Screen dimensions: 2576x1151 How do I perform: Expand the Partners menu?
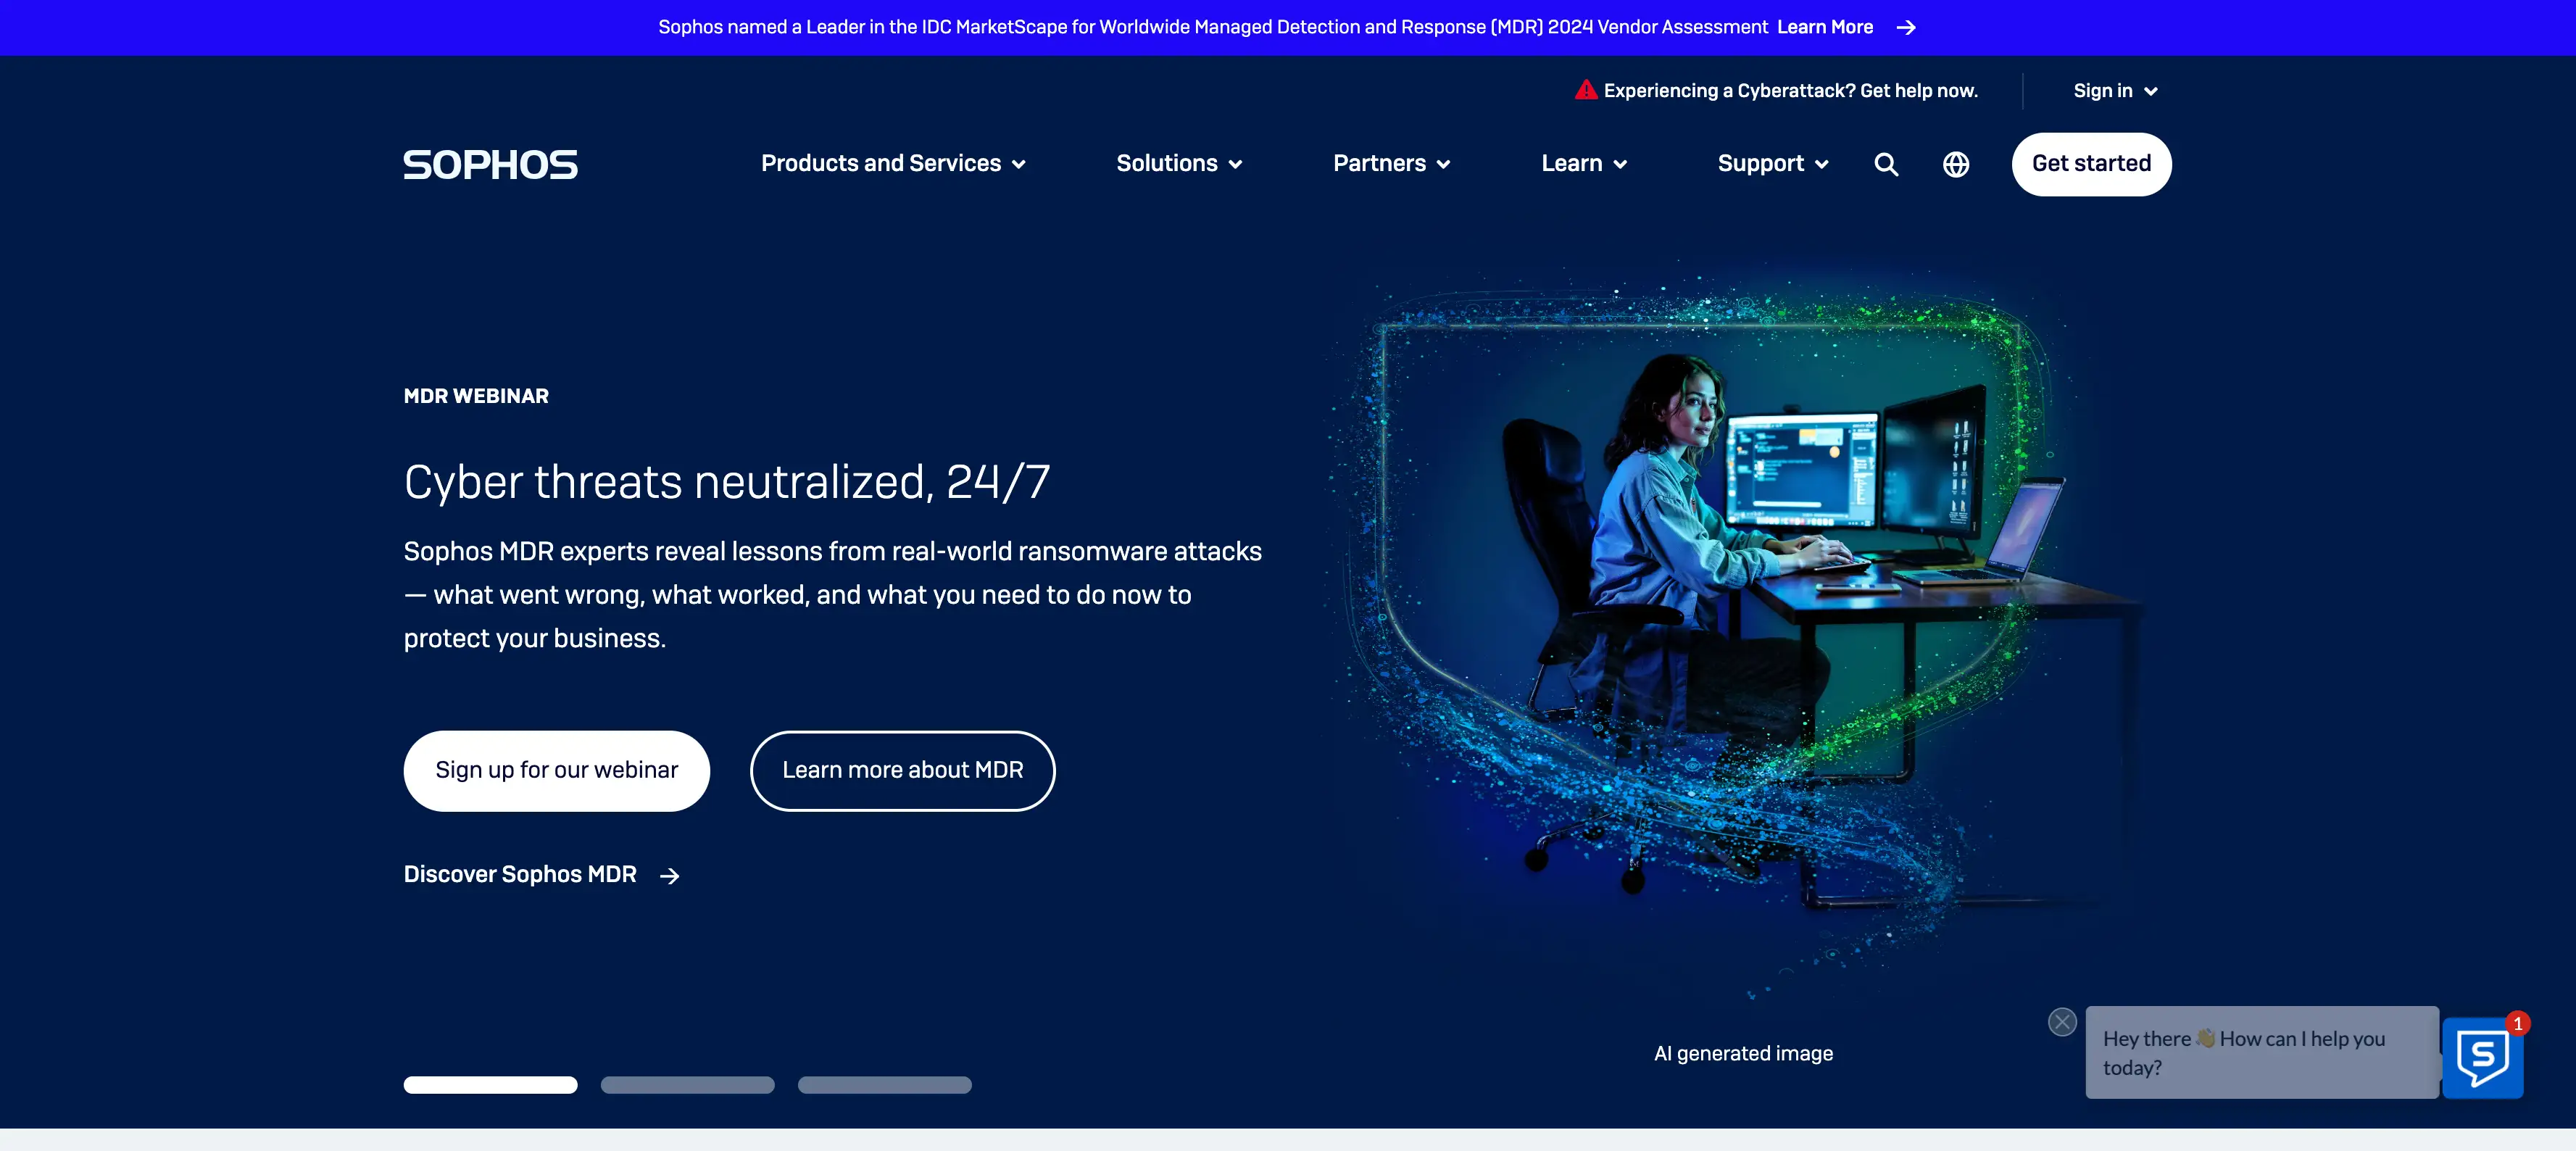click(1391, 164)
